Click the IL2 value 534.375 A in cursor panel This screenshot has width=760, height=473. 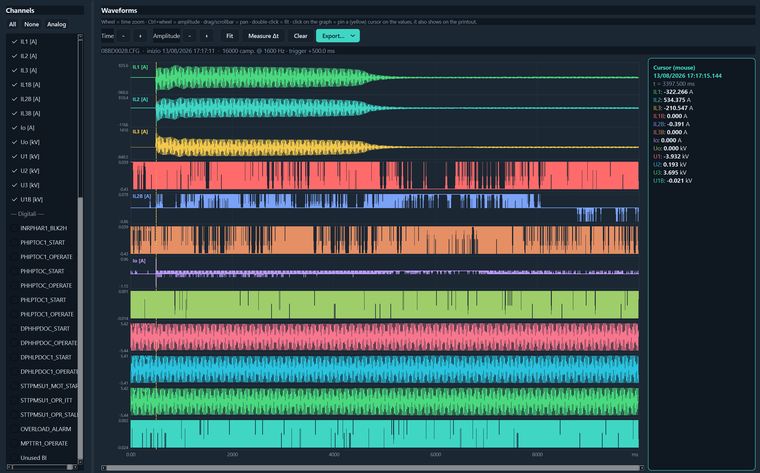tap(678, 100)
